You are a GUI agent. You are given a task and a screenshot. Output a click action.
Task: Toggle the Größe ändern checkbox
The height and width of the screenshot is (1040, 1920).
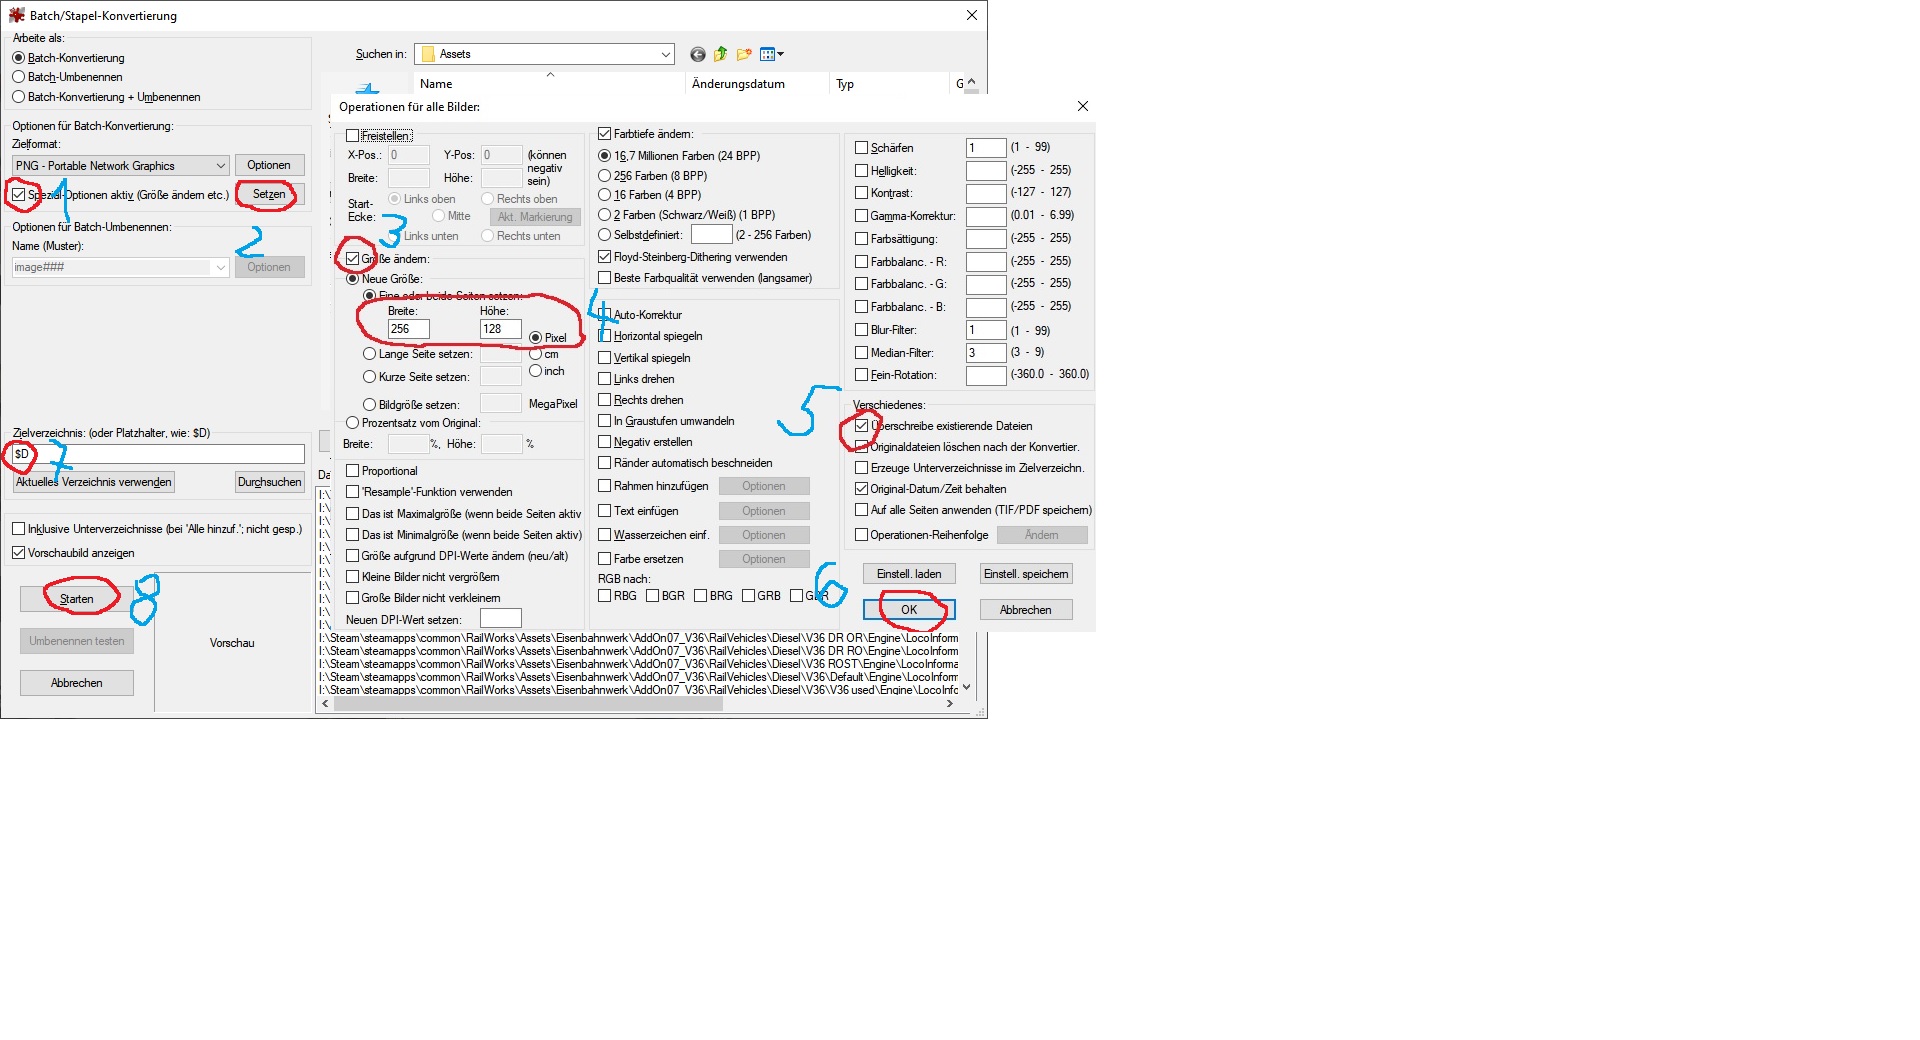point(352,259)
